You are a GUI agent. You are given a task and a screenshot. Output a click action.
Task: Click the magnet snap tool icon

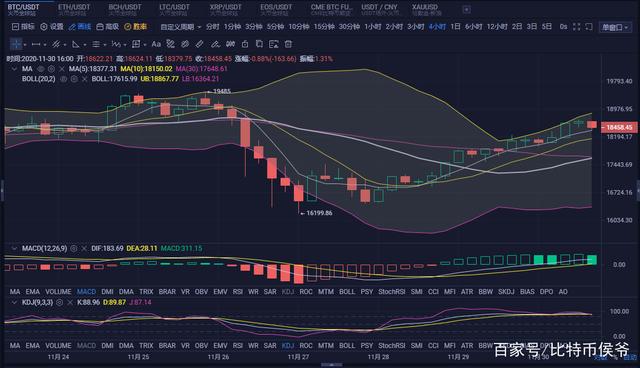coord(231,44)
